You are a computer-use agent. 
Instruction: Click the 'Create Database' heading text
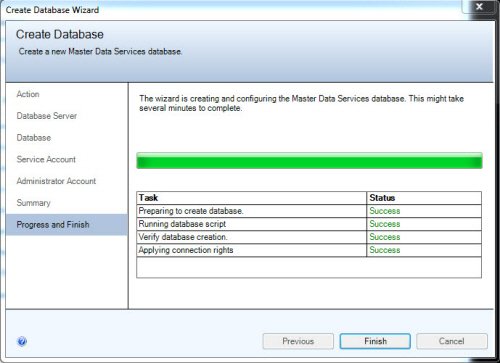pos(60,34)
